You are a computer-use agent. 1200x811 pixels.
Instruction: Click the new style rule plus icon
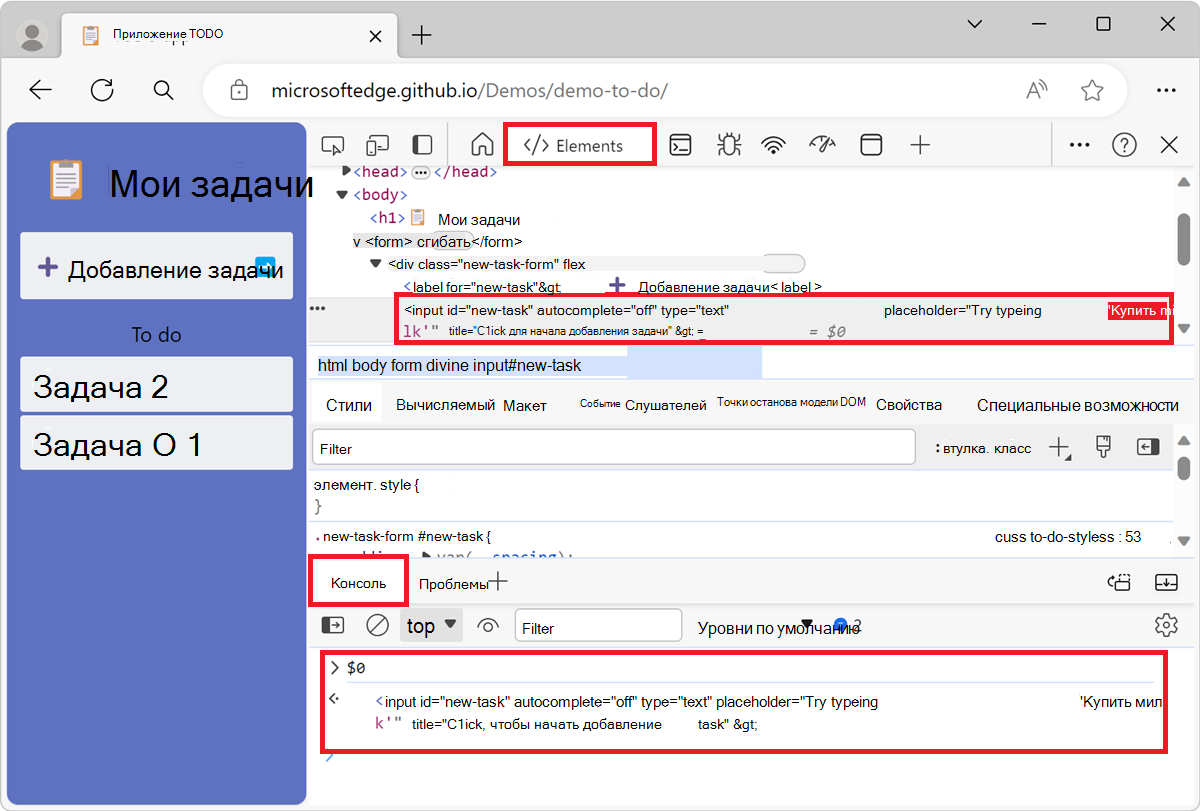click(x=1060, y=448)
